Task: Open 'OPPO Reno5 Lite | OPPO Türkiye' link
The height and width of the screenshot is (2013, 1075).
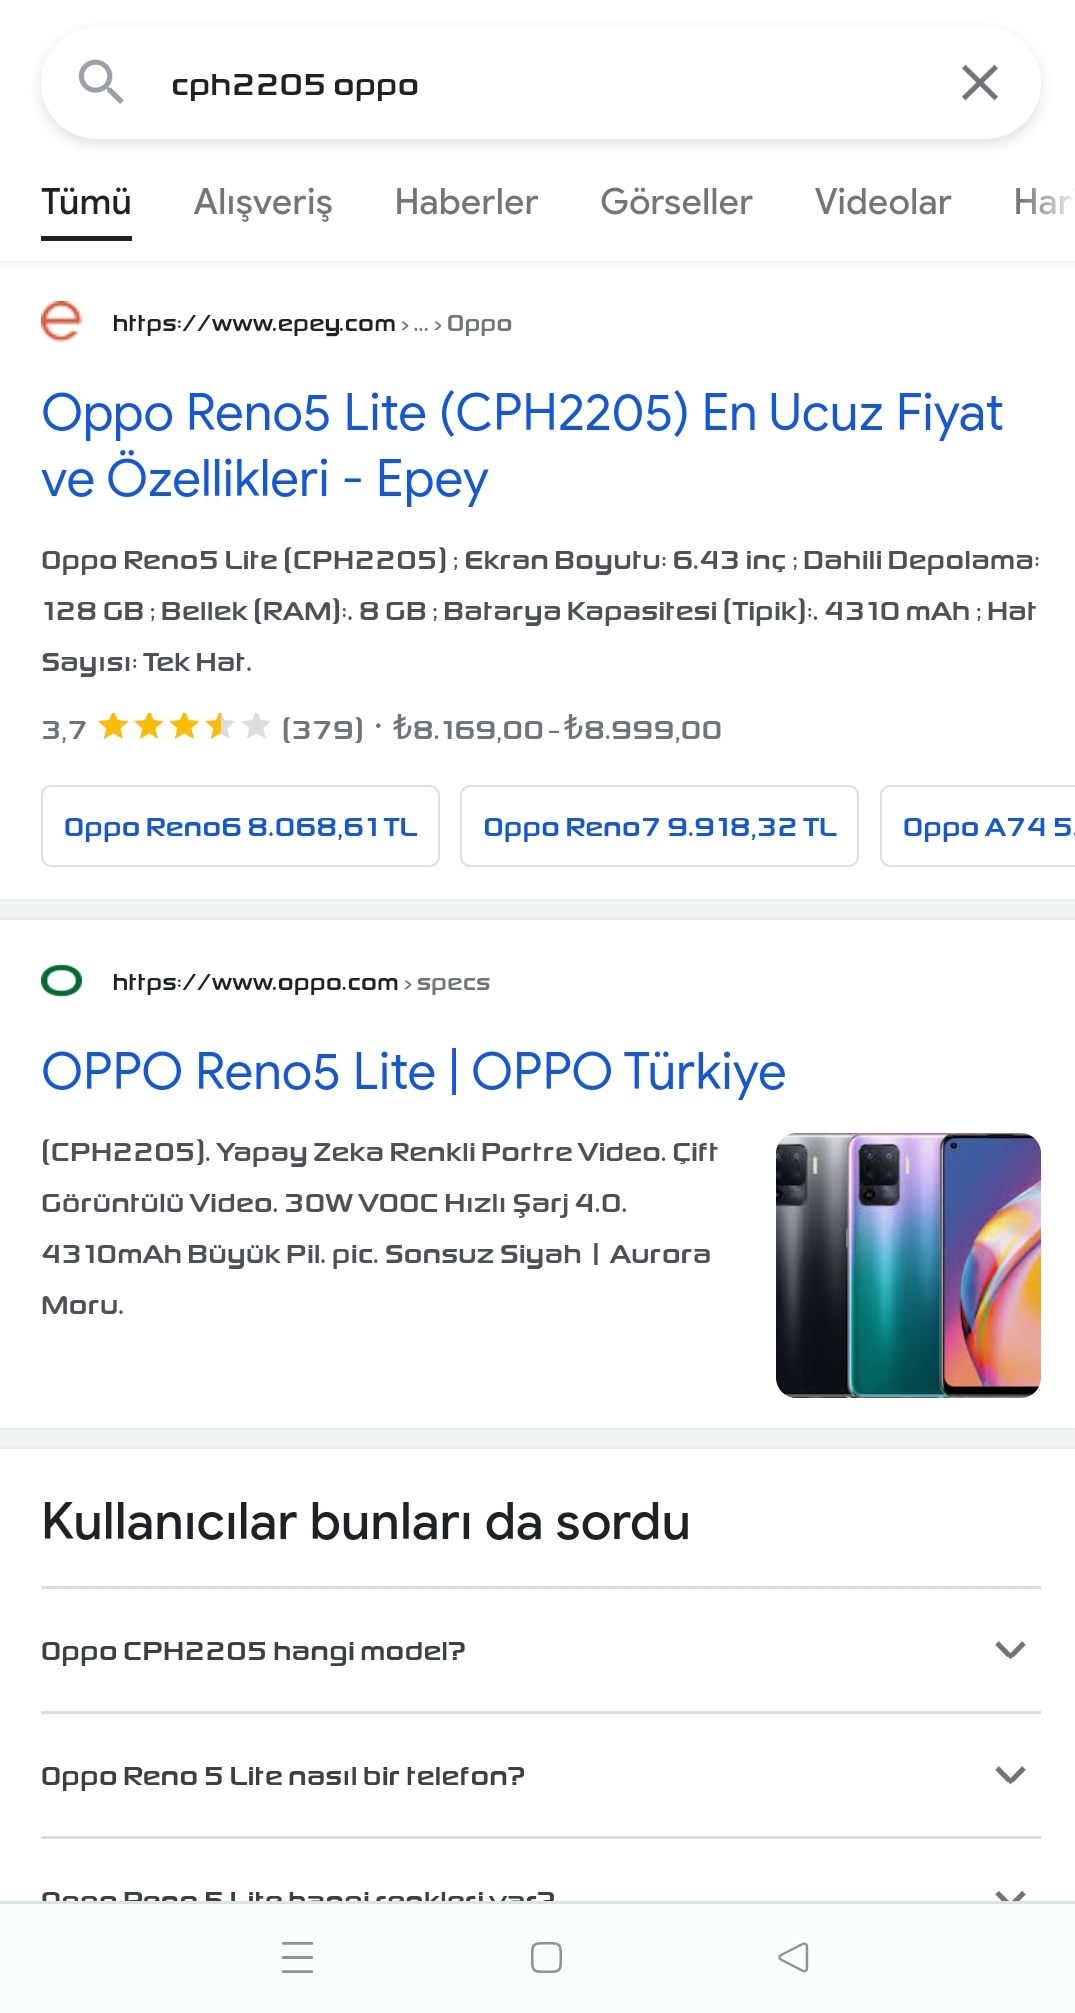Action: (414, 1071)
